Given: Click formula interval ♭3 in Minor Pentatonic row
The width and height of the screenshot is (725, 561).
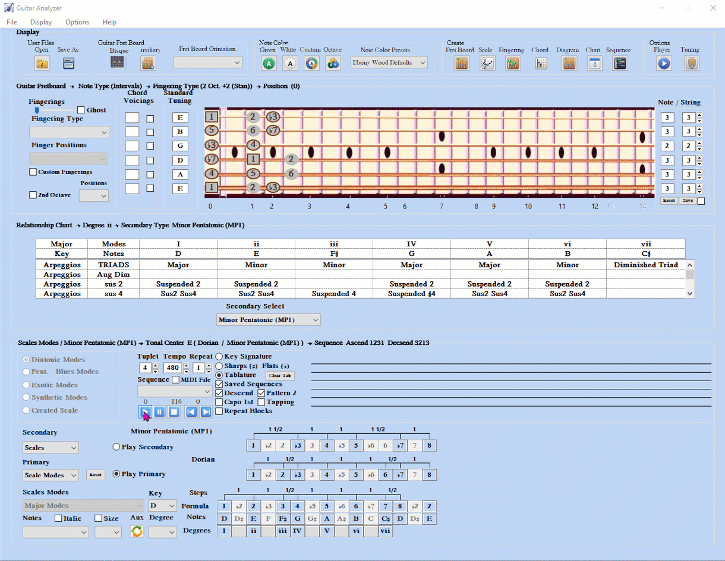Looking at the screenshot, I should click(x=297, y=446).
